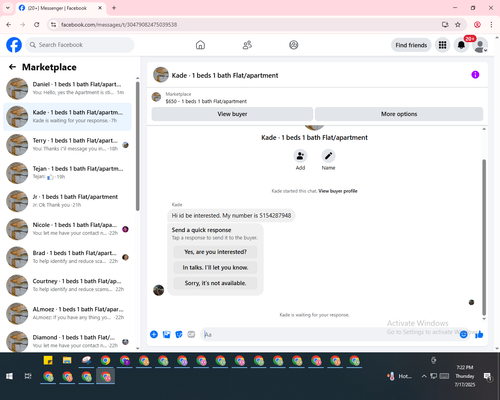This screenshot has width=500, height=400.
Task: Open the Chrome three-dot menu
Action: tap(491, 24)
